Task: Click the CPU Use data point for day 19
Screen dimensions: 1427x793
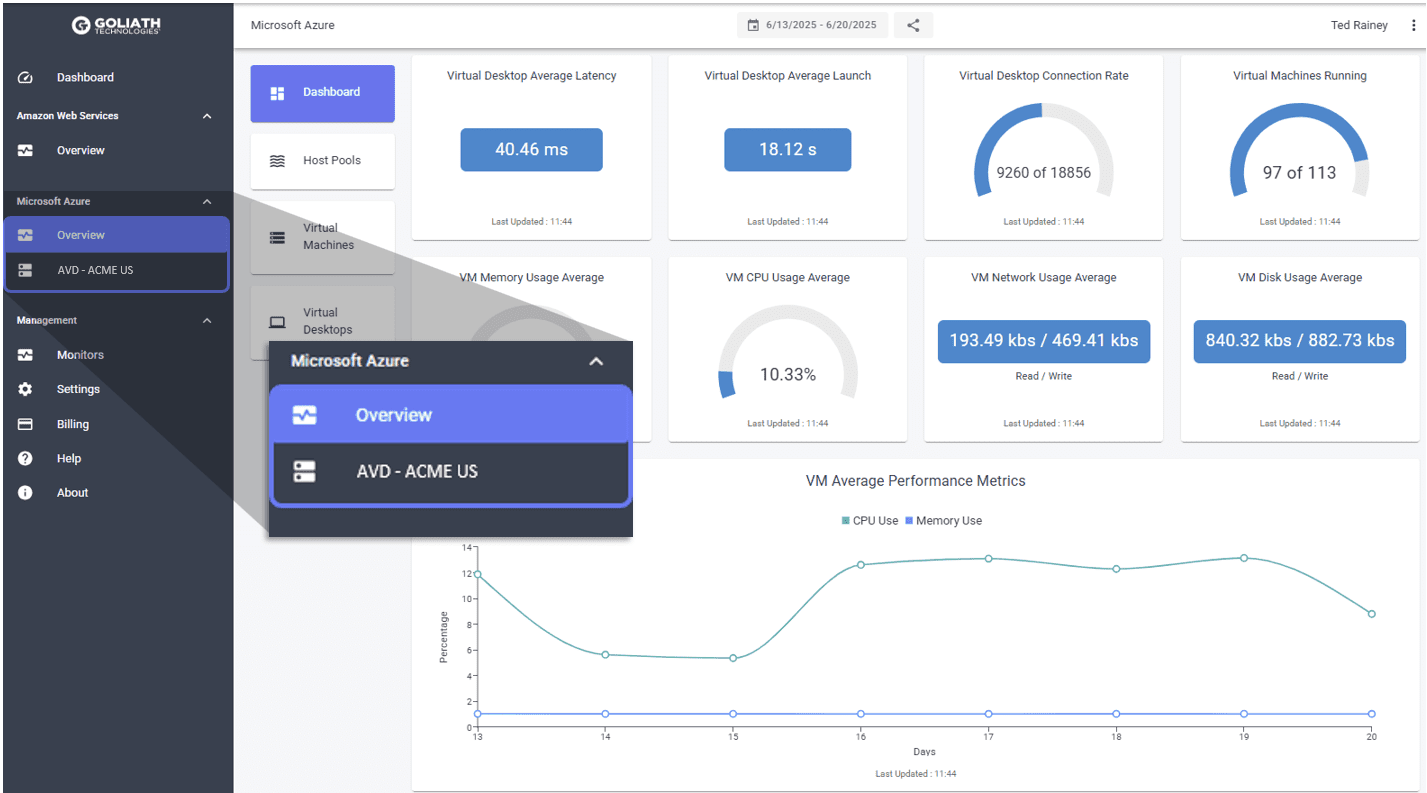Action: [x=1244, y=558]
